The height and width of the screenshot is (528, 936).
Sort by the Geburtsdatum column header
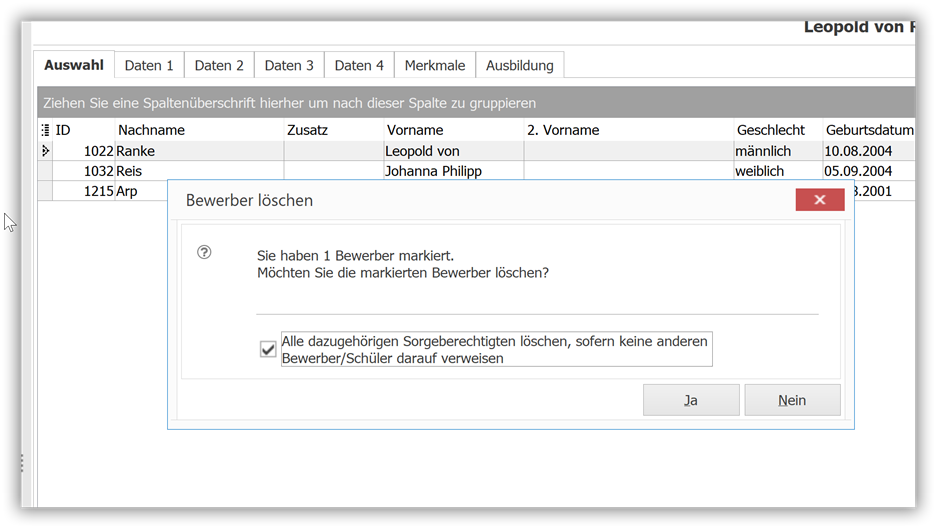tap(869, 130)
